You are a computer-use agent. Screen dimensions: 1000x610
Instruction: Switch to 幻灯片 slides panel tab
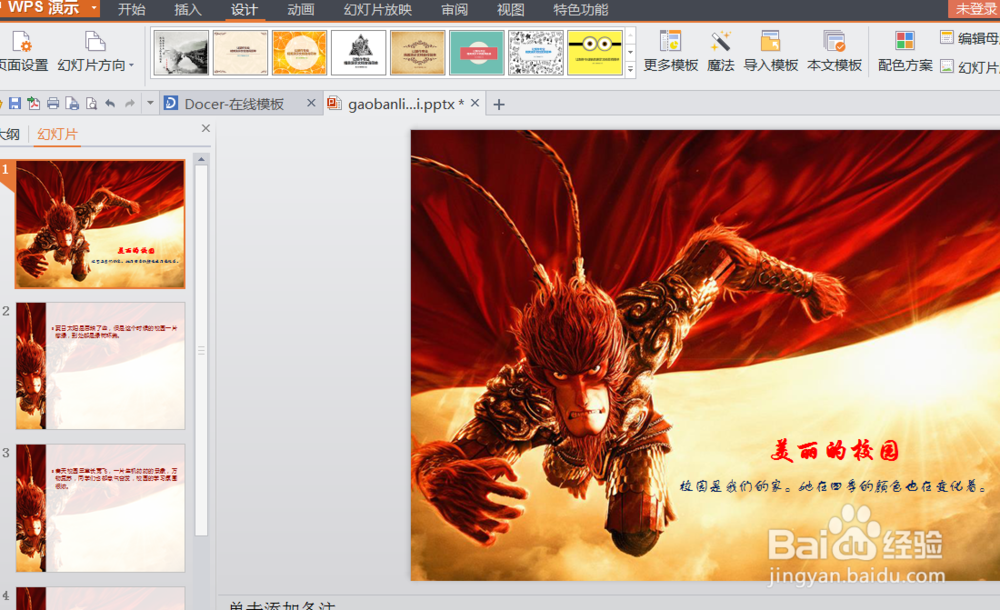tap(57, 134)
